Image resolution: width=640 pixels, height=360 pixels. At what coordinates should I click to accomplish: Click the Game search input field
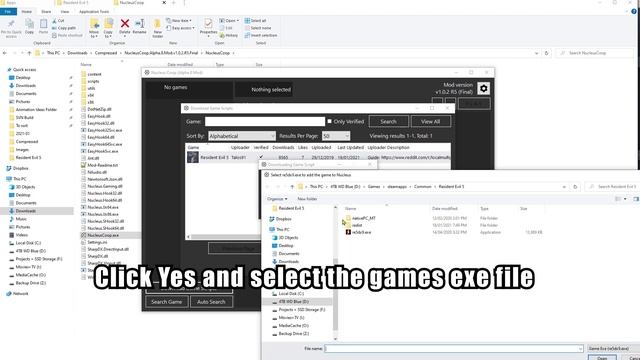point(265,121)
